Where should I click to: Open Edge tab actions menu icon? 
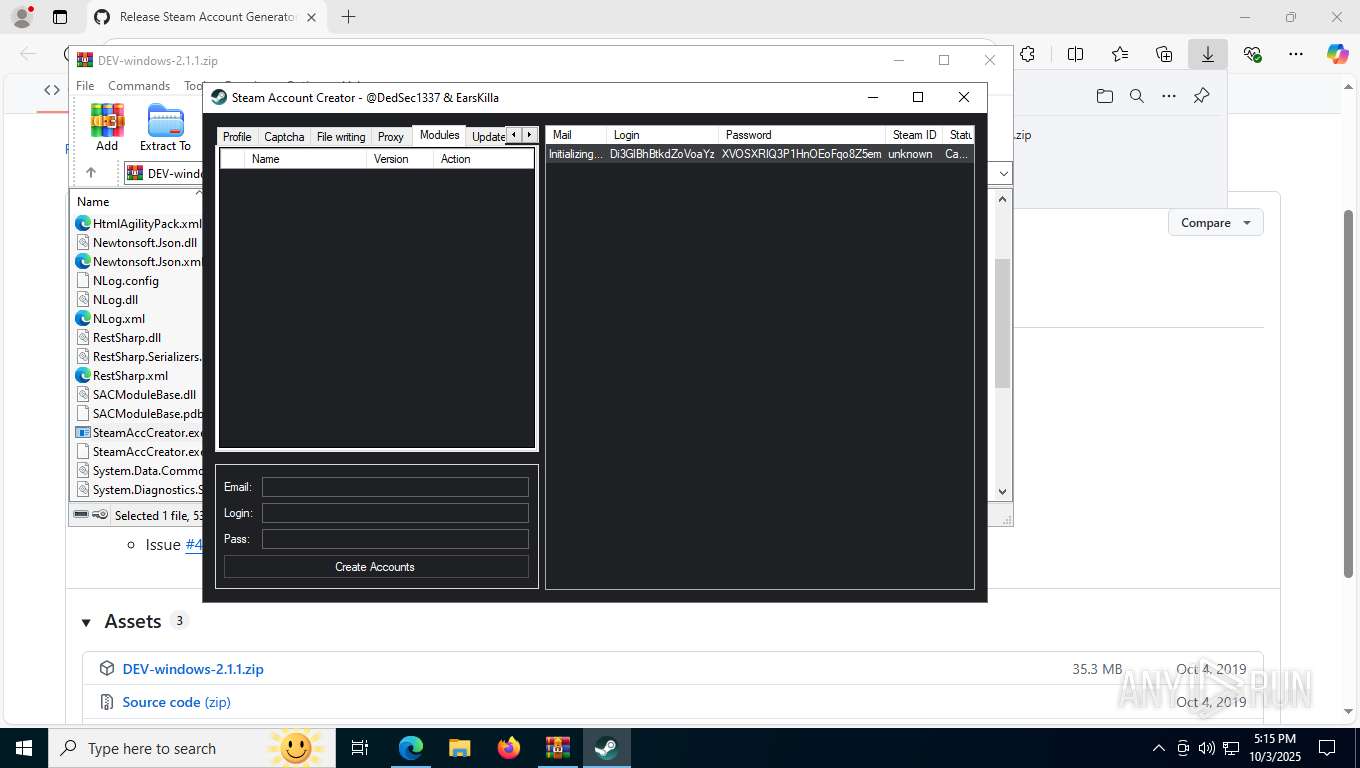60,17
